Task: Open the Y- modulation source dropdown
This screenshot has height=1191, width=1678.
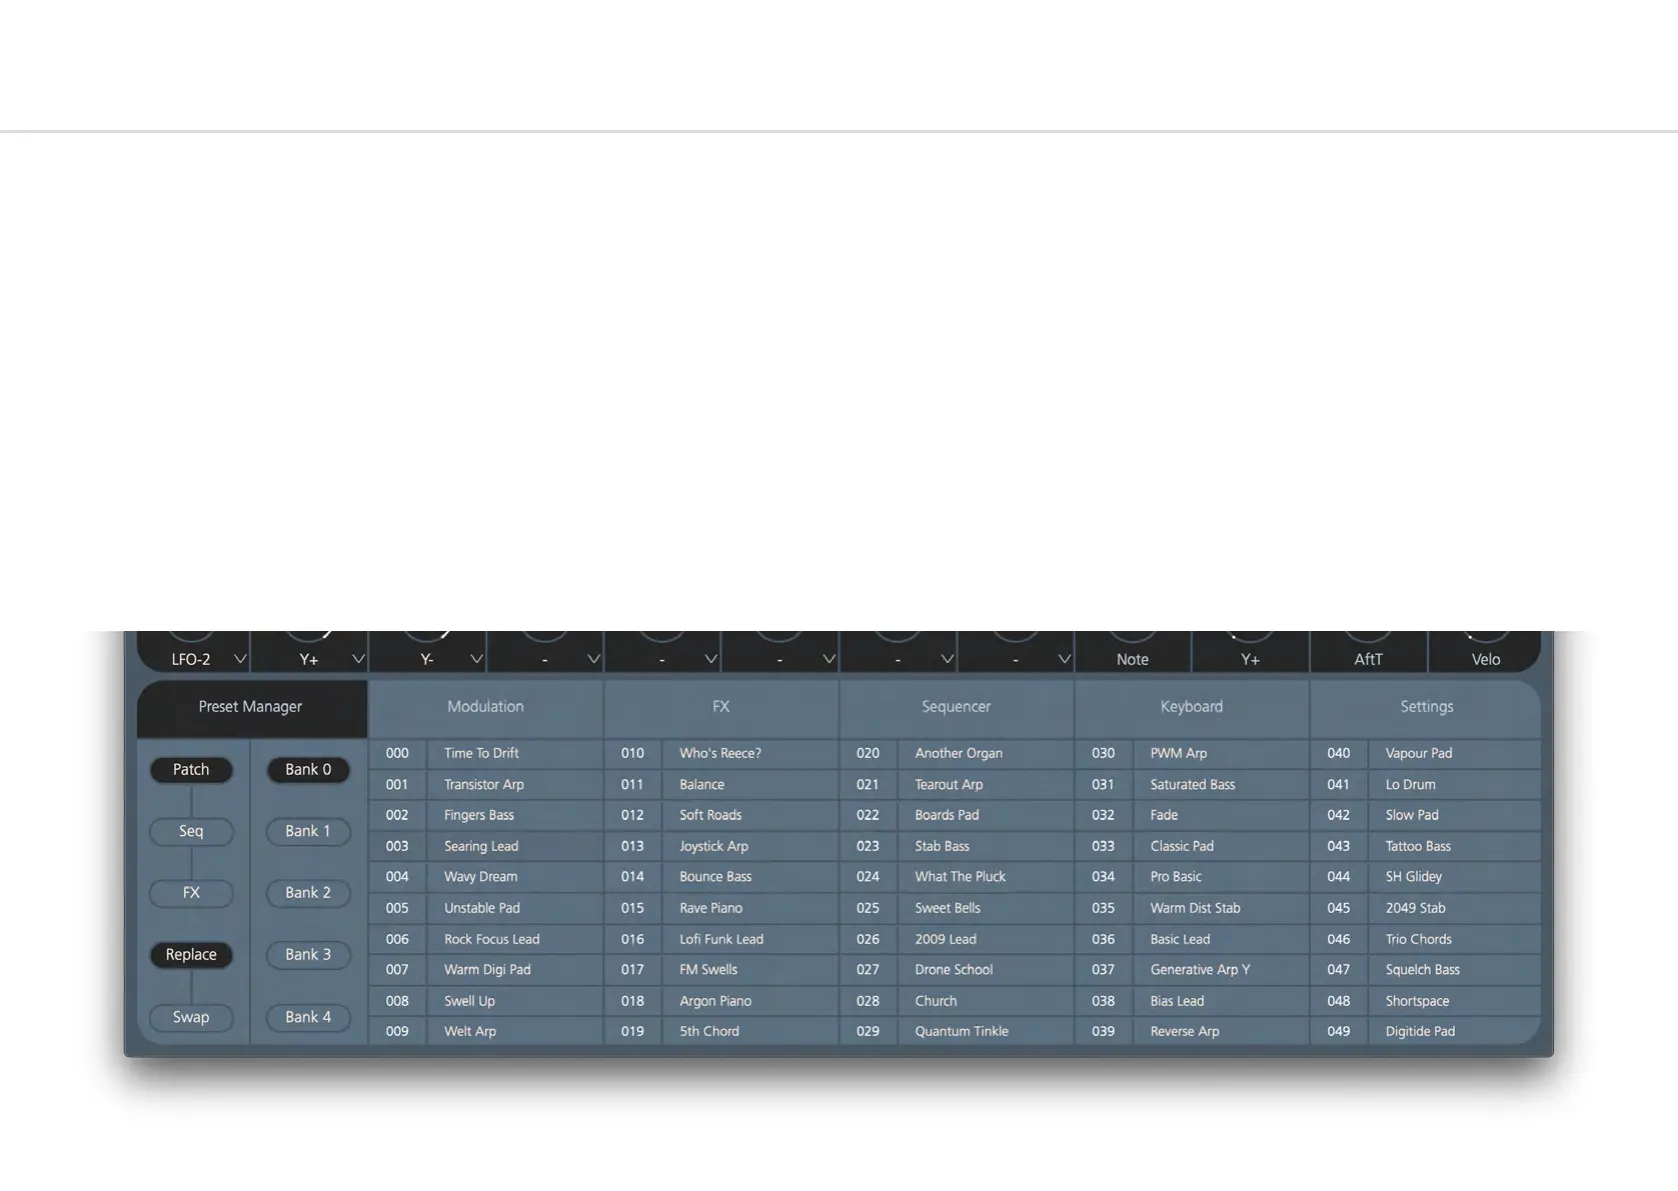Action: (476, 659)
